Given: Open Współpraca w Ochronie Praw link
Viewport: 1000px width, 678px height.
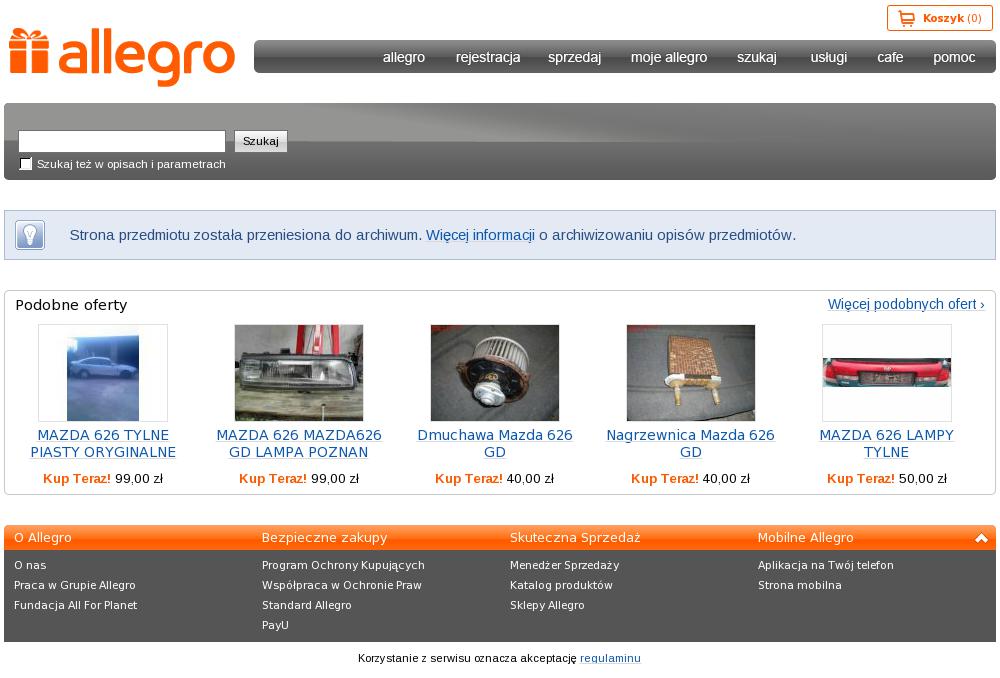Looking at the screenshot, I should coord(342,585).
